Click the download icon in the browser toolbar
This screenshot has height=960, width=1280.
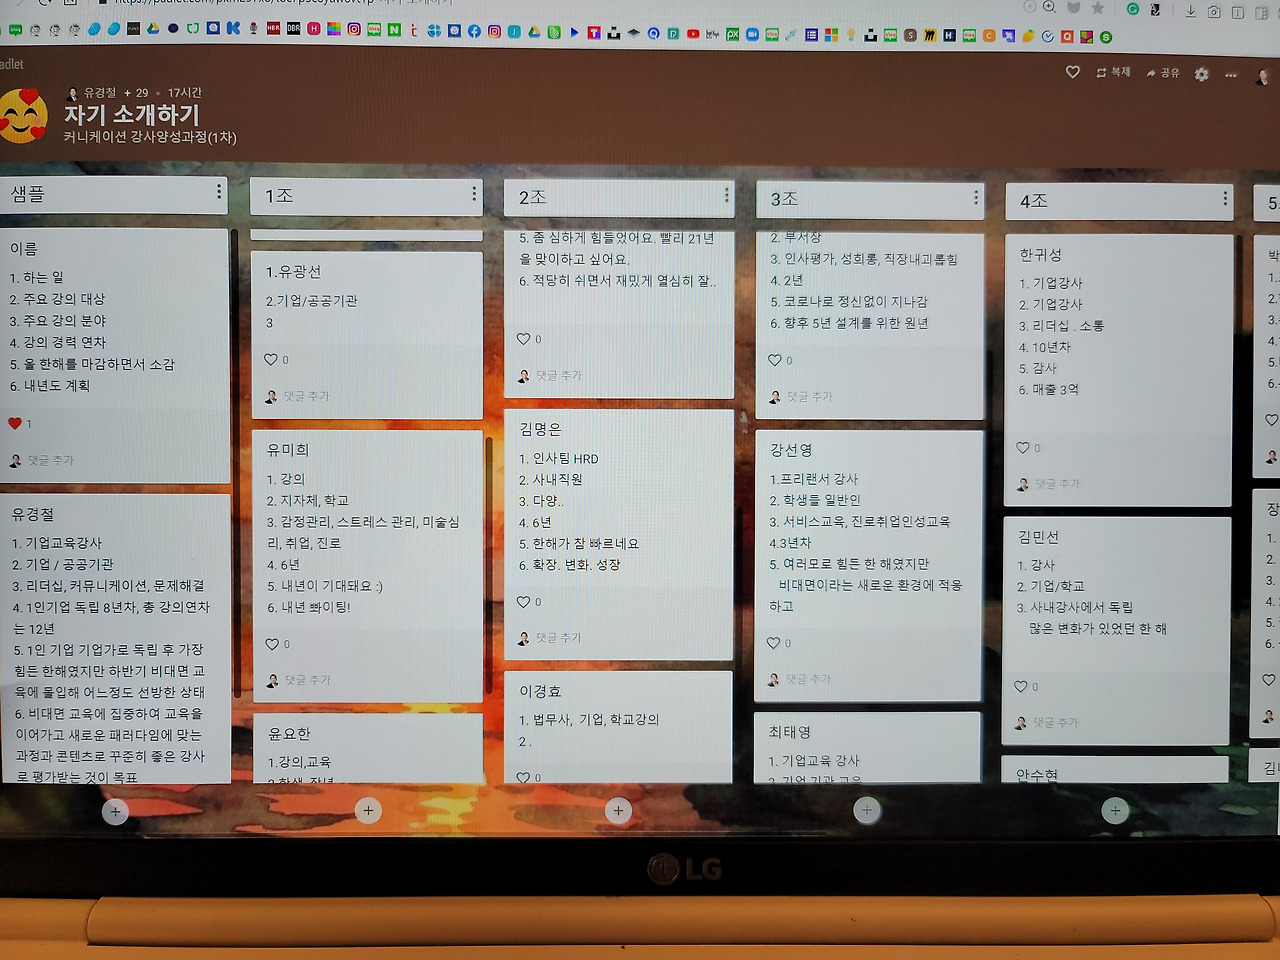1191,13
